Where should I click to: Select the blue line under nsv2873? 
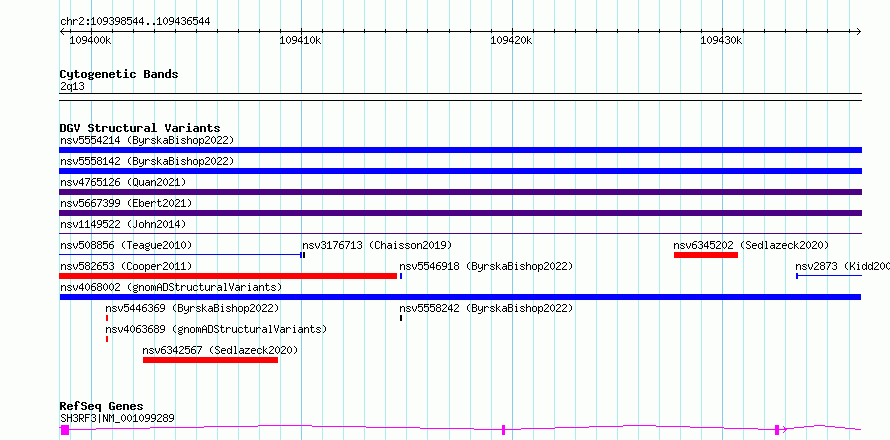tap(829, 276)
